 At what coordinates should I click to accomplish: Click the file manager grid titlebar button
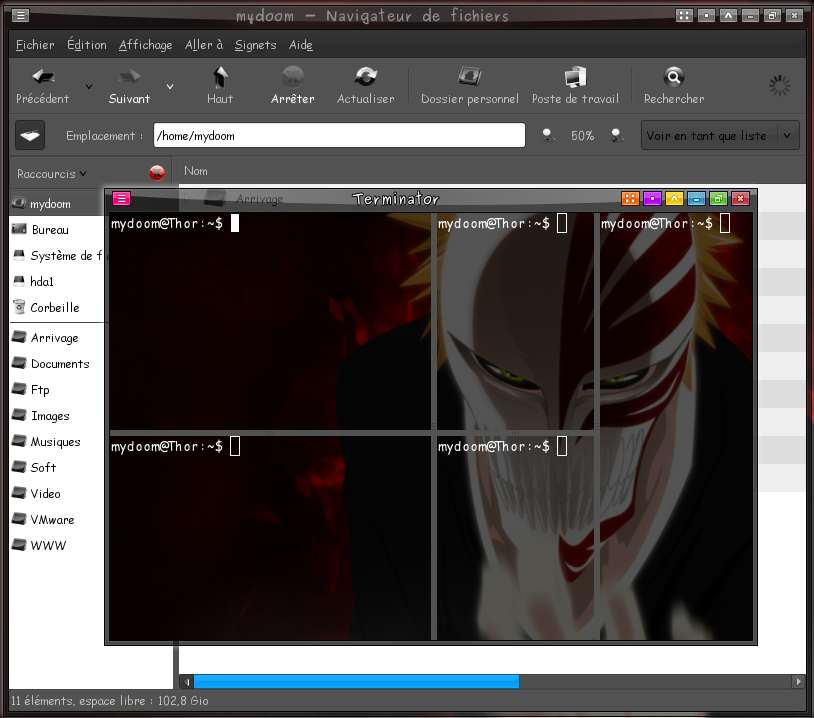(x=684, y=16)
